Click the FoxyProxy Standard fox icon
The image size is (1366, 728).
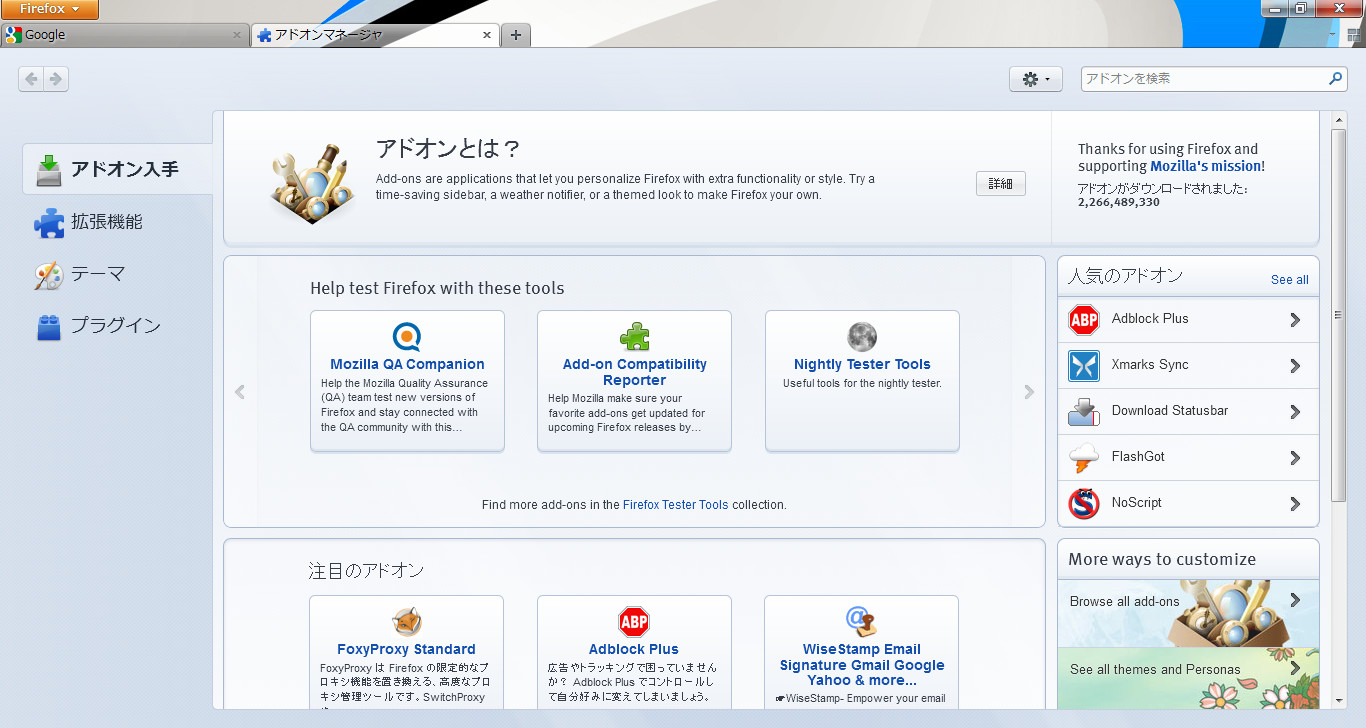click(x=407, y=622)
